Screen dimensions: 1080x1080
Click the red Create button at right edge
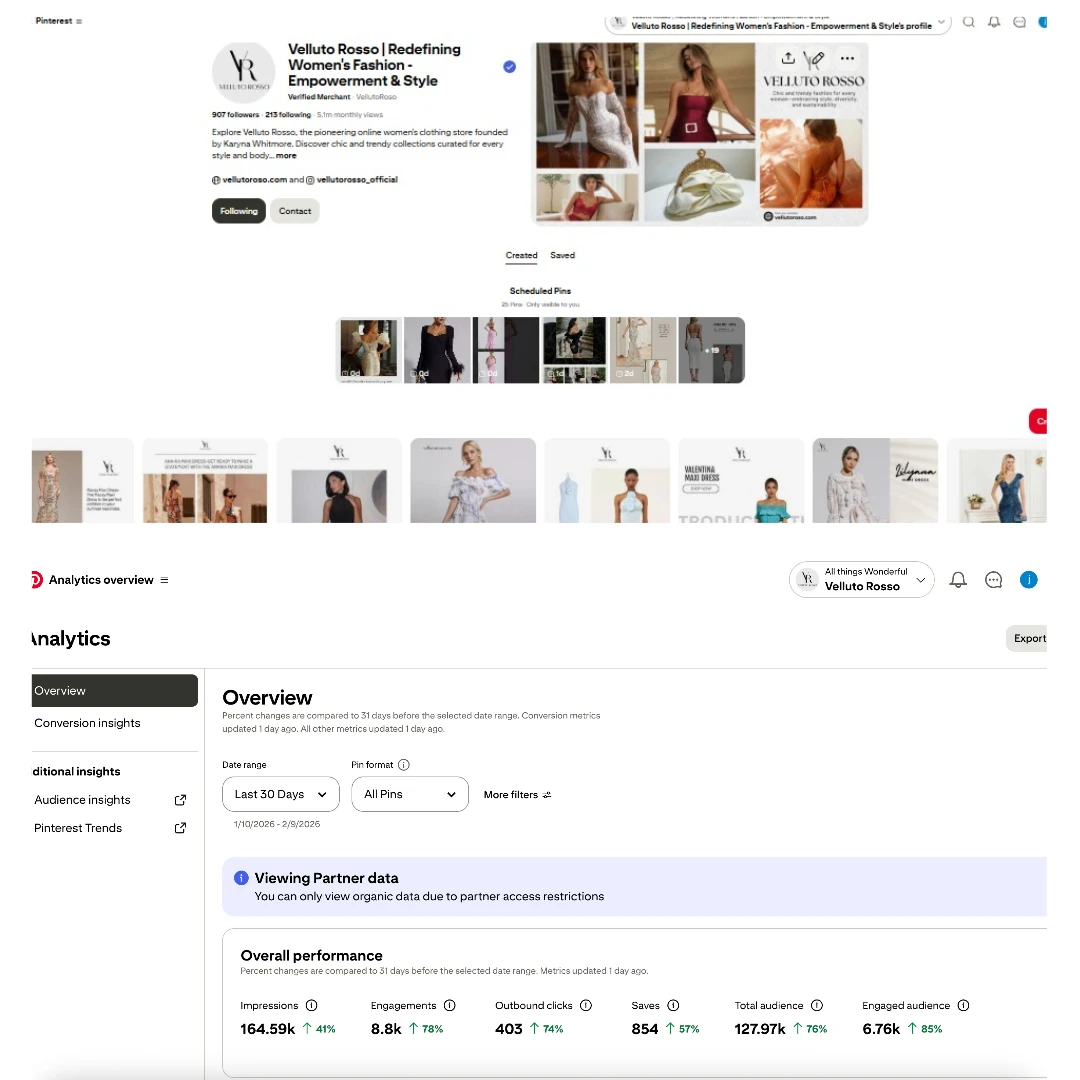click(1038, 421)
